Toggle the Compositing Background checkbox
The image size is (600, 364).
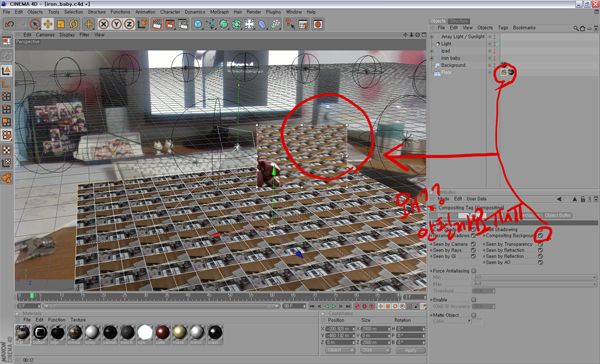[x=540, y=235]
